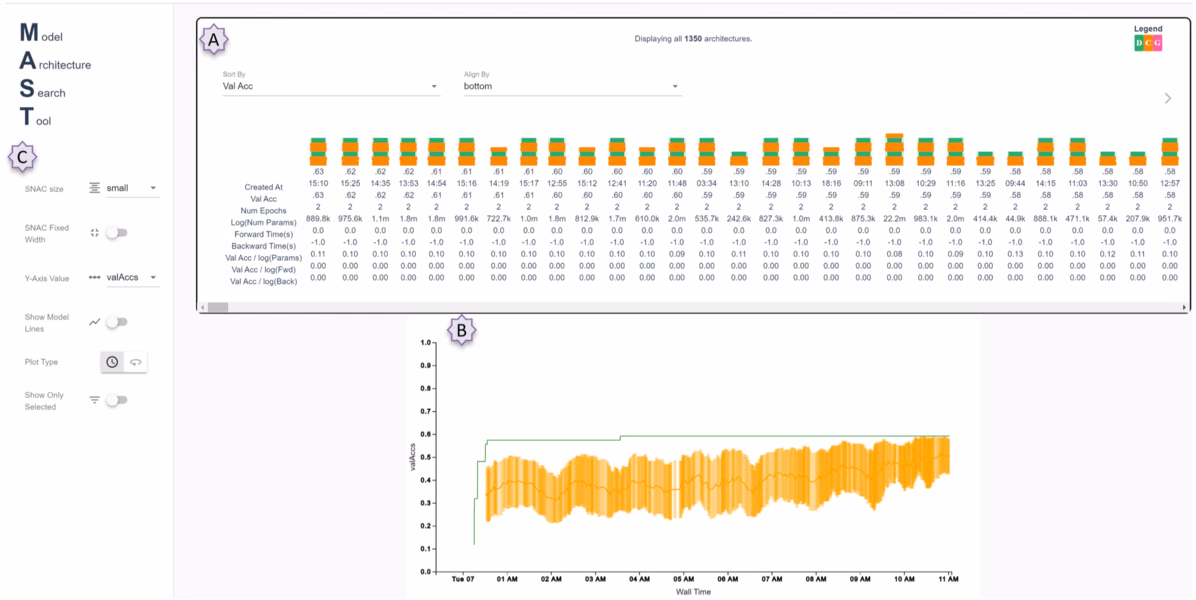1196x600 pixels.
Task: Open the Sort By Val Acc dropdown
Action: click(x=331, y=86)
